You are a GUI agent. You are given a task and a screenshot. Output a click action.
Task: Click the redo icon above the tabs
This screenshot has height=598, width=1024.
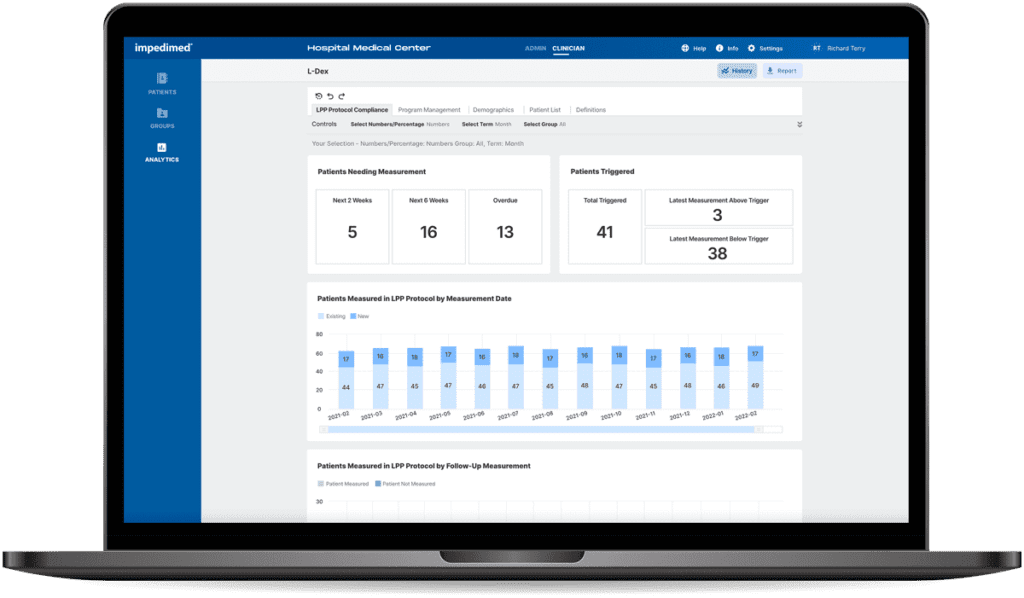343,97
